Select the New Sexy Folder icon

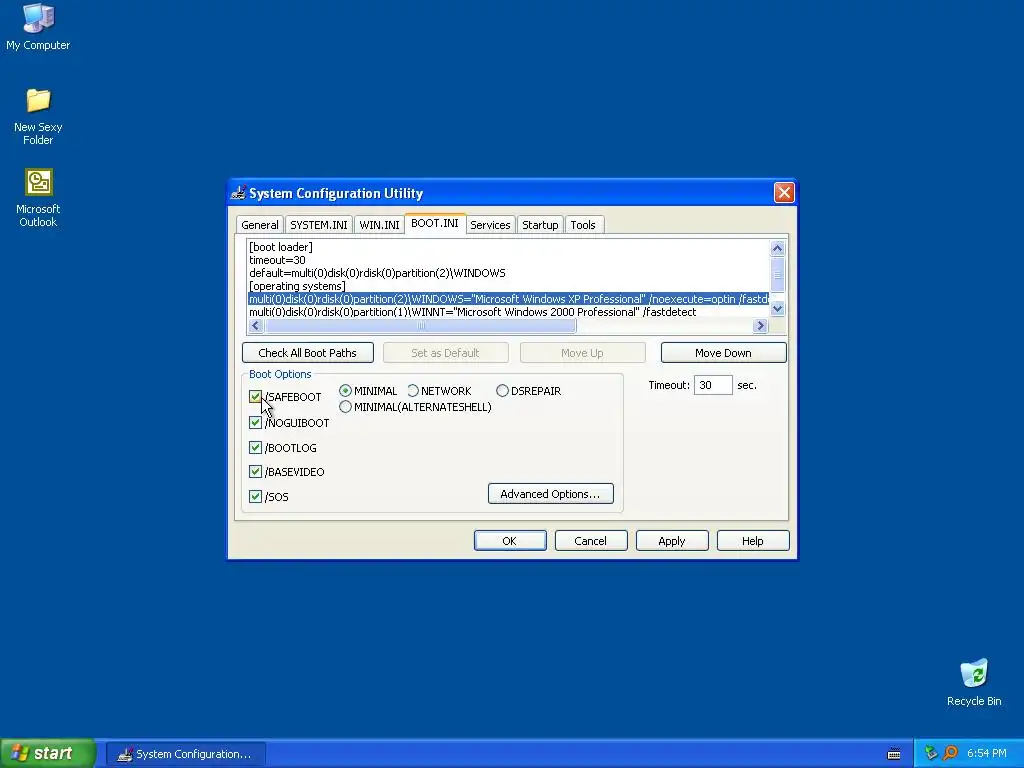[38, 116]
